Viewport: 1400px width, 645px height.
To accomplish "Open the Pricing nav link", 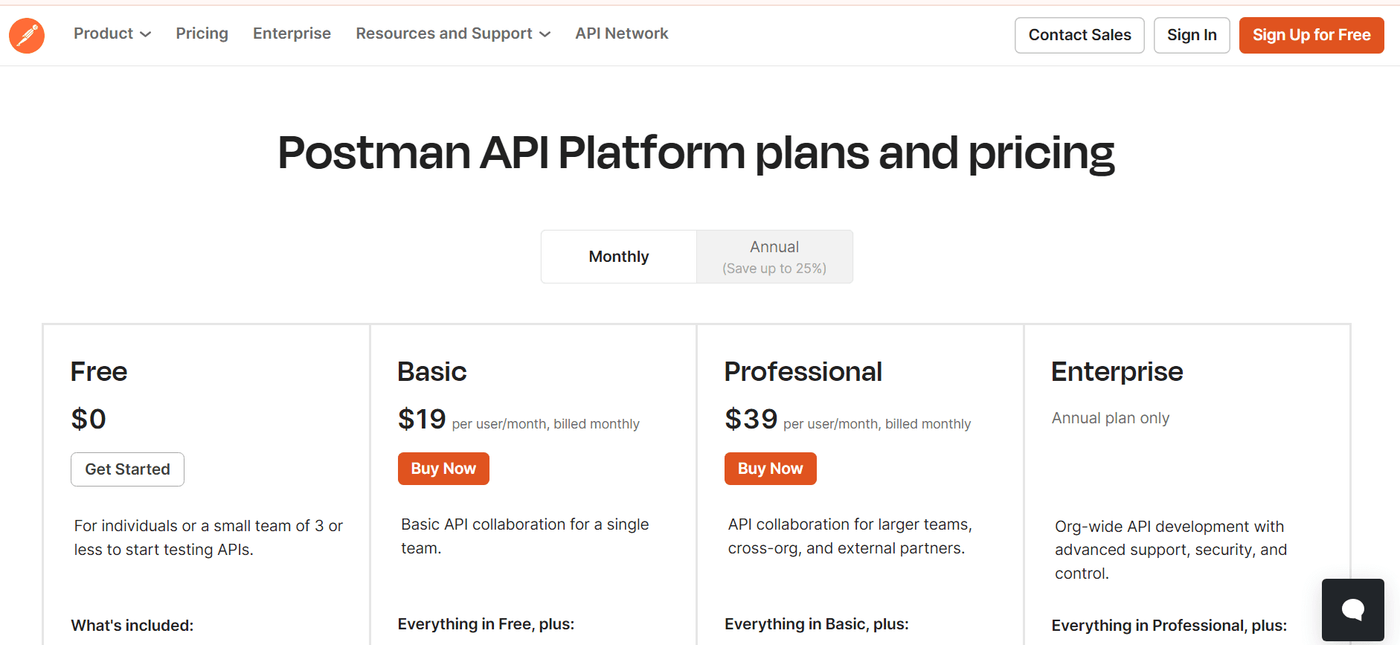I will 202,33.
